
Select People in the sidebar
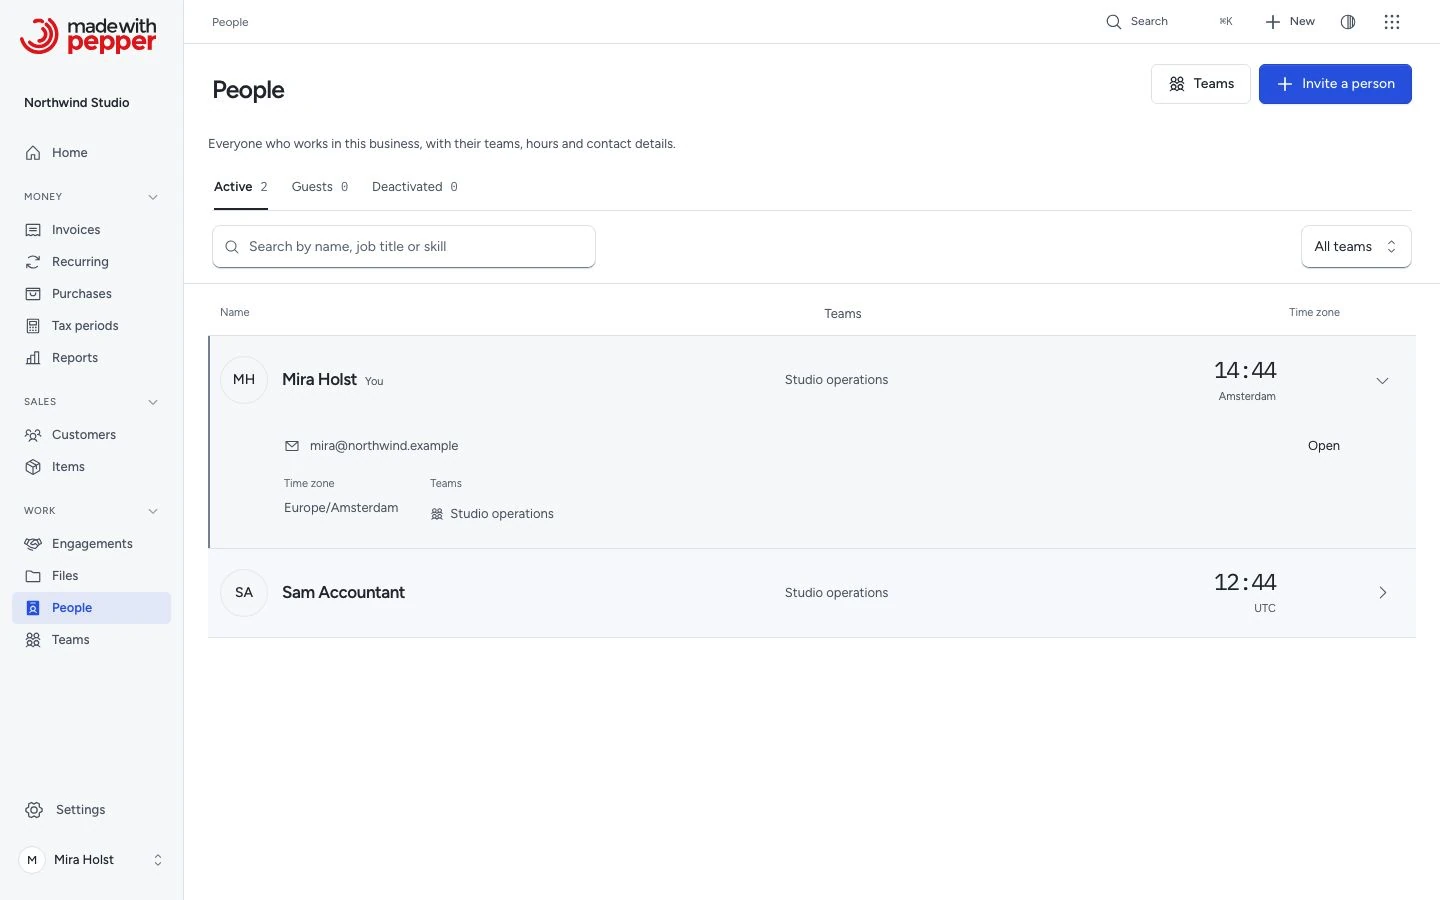91,608
